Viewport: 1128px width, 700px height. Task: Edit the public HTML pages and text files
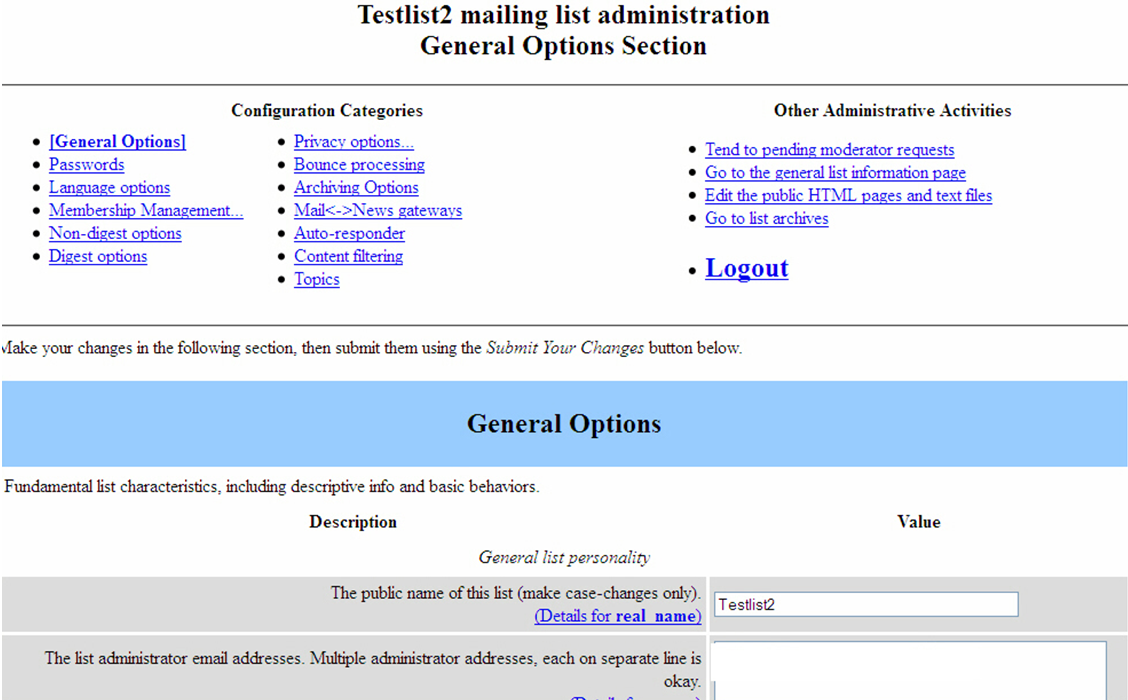(x=848, y=196)
